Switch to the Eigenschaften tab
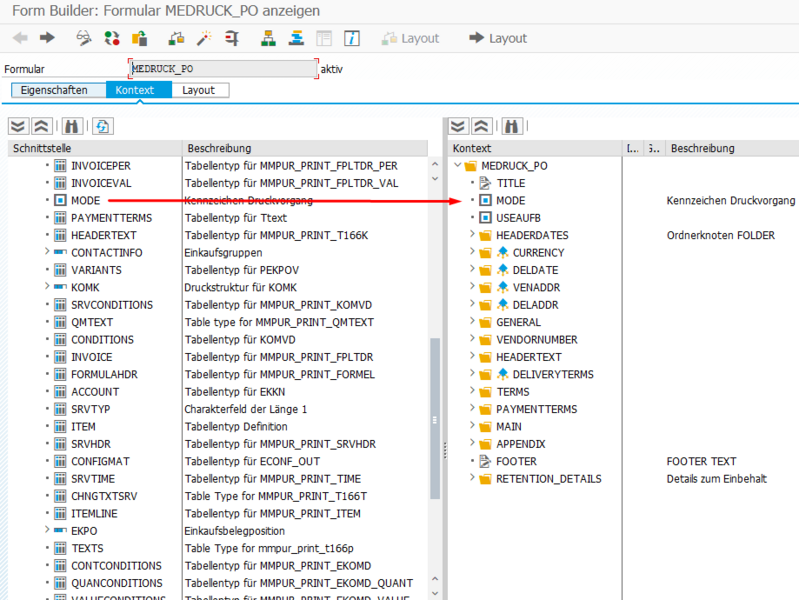This screenshot has height=600, width=799. point(54,90)
